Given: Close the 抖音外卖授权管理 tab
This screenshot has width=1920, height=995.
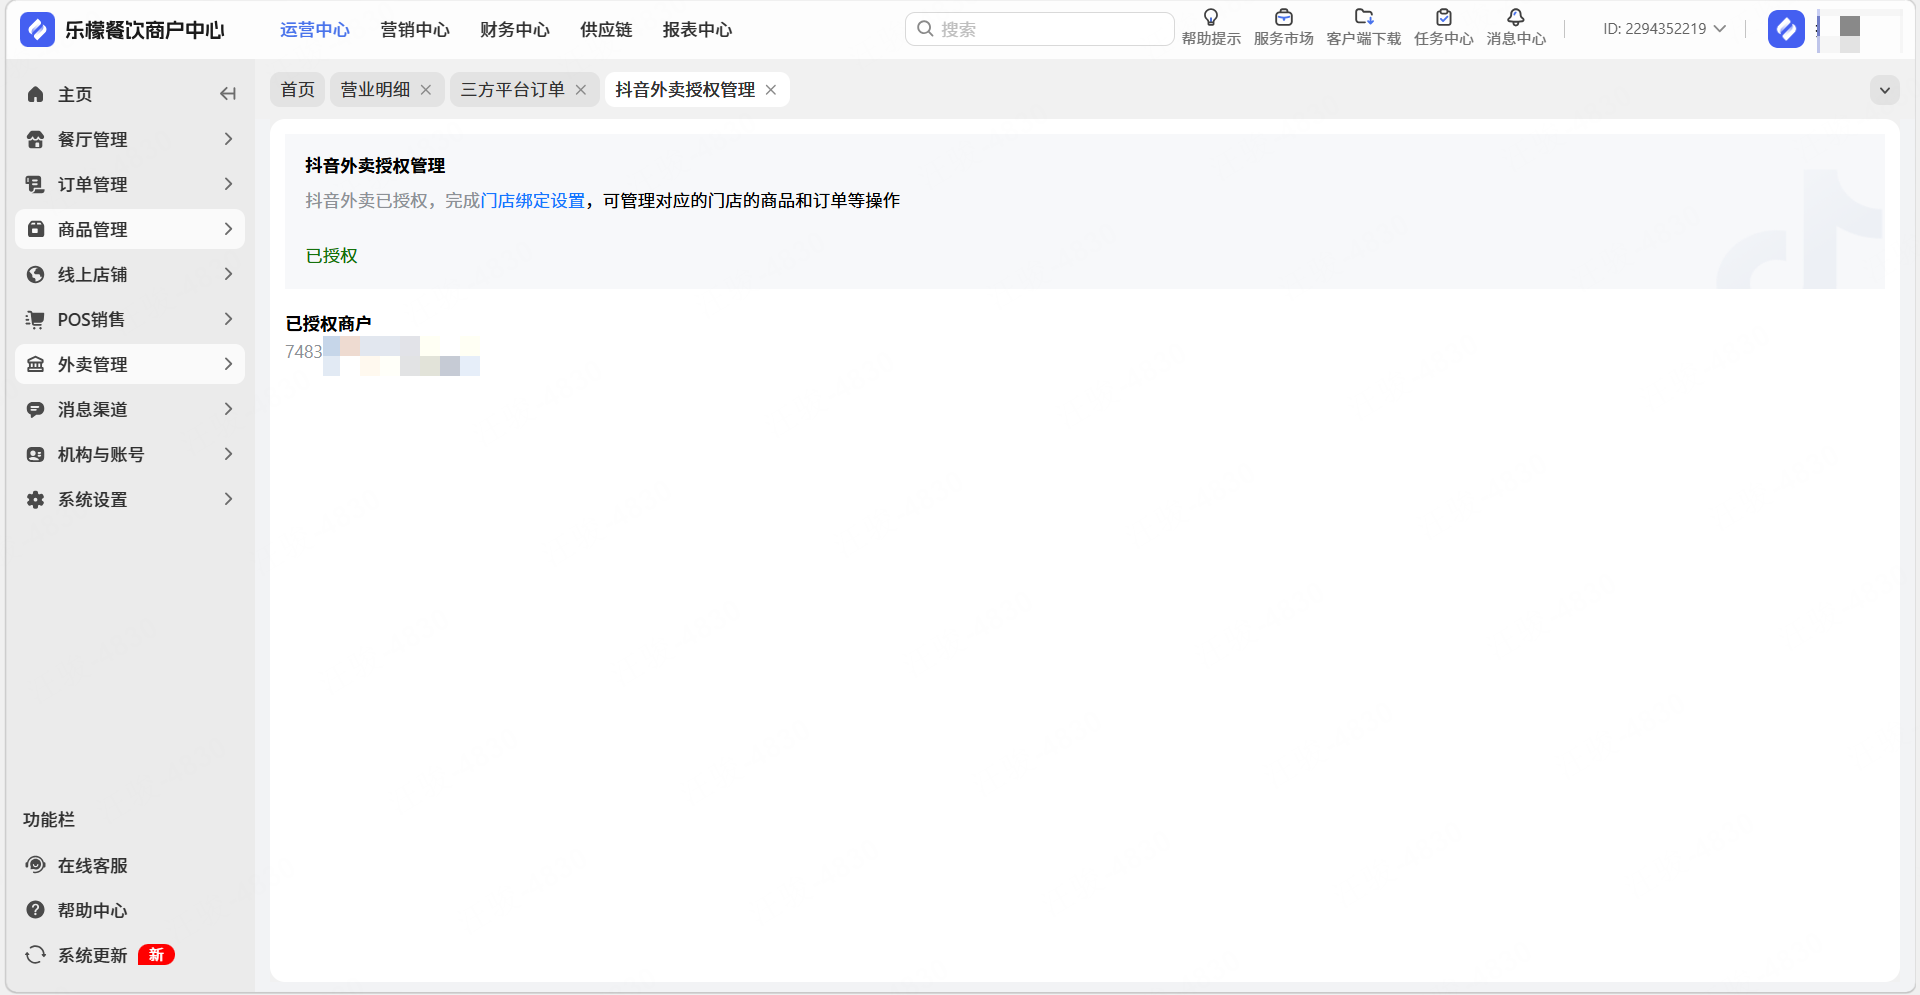Looking at the screenshot, I should tap(771, 90).
